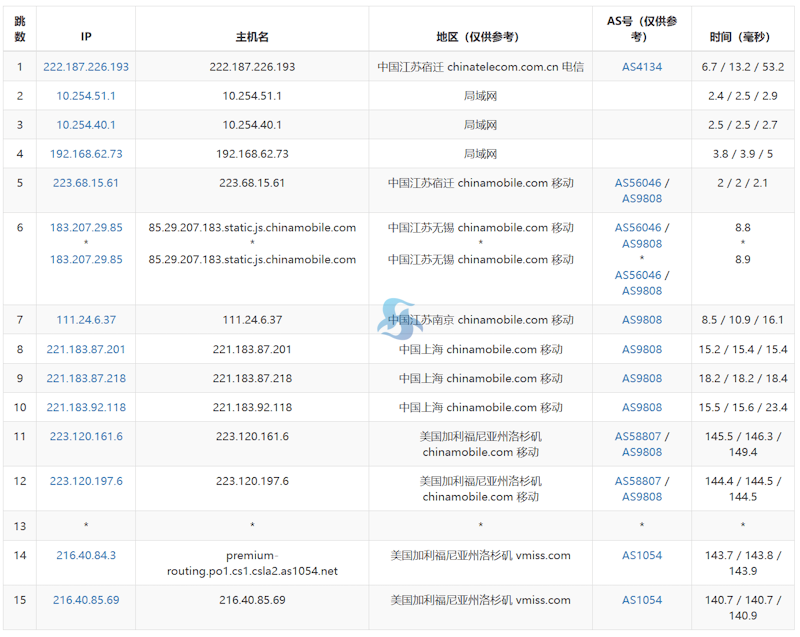Click the 223.120.197.6 IP link

(86, 481)
